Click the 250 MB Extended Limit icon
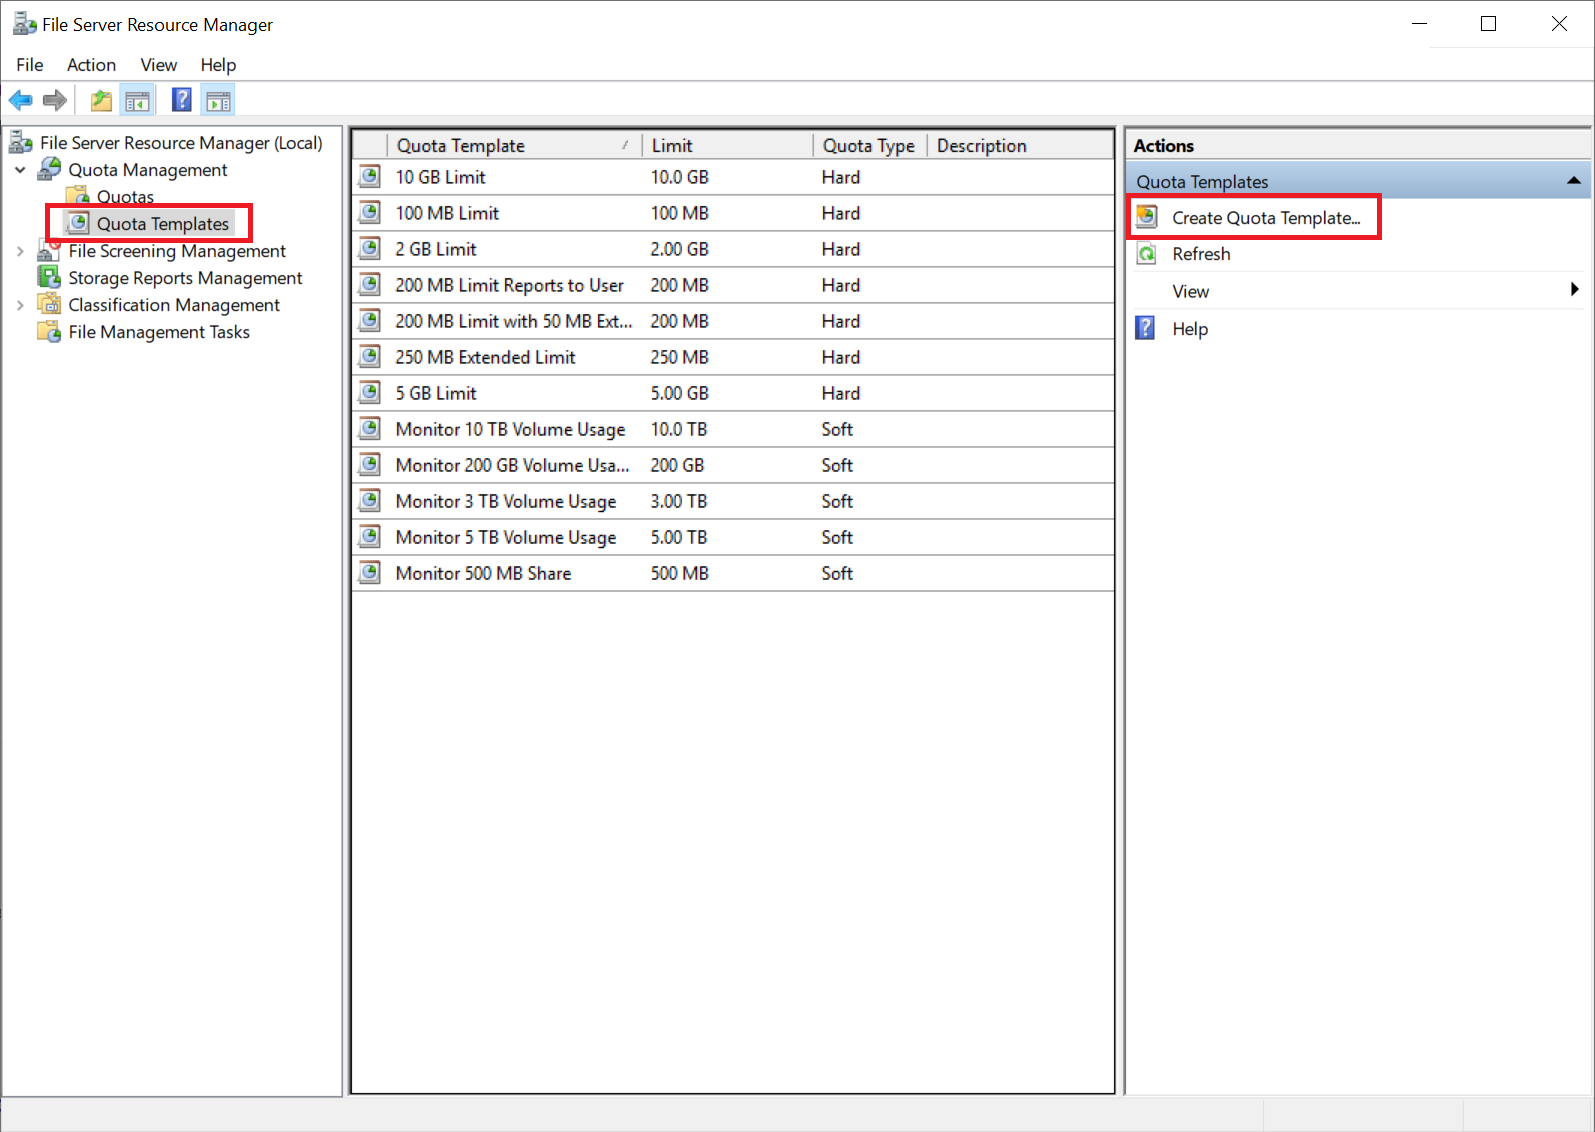Screen dimensions: 1595x1132 tap(370, 357)
